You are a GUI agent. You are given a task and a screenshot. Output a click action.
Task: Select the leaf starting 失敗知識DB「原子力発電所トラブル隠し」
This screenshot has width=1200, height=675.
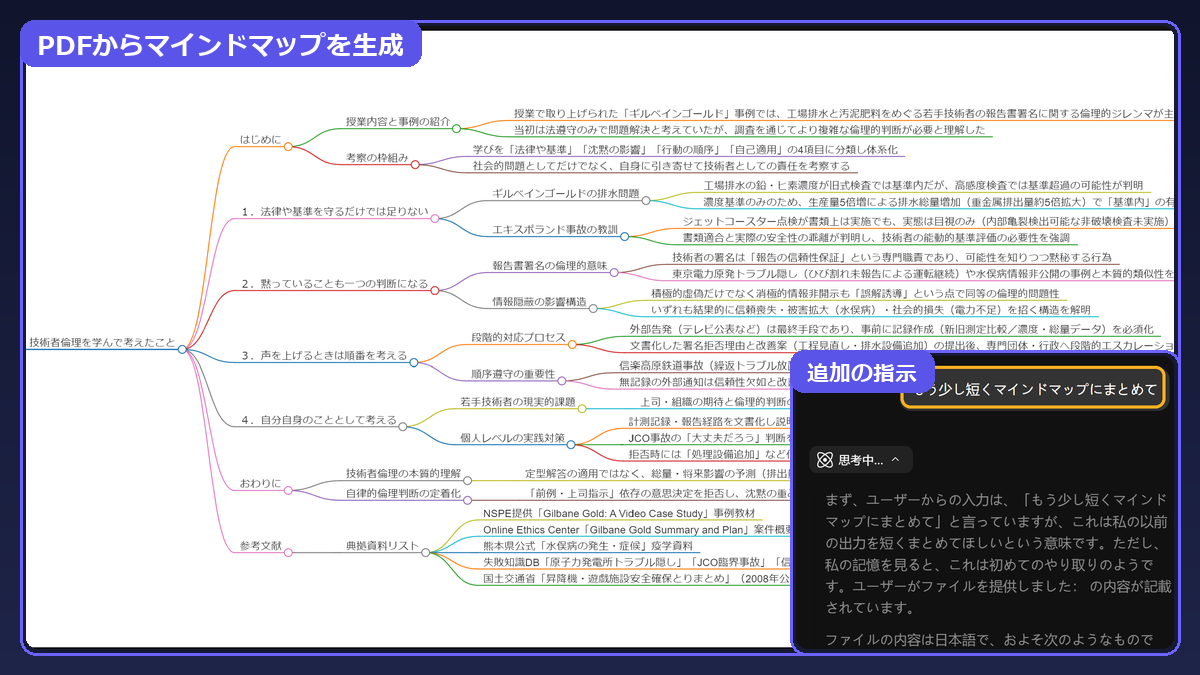point(636,561)
